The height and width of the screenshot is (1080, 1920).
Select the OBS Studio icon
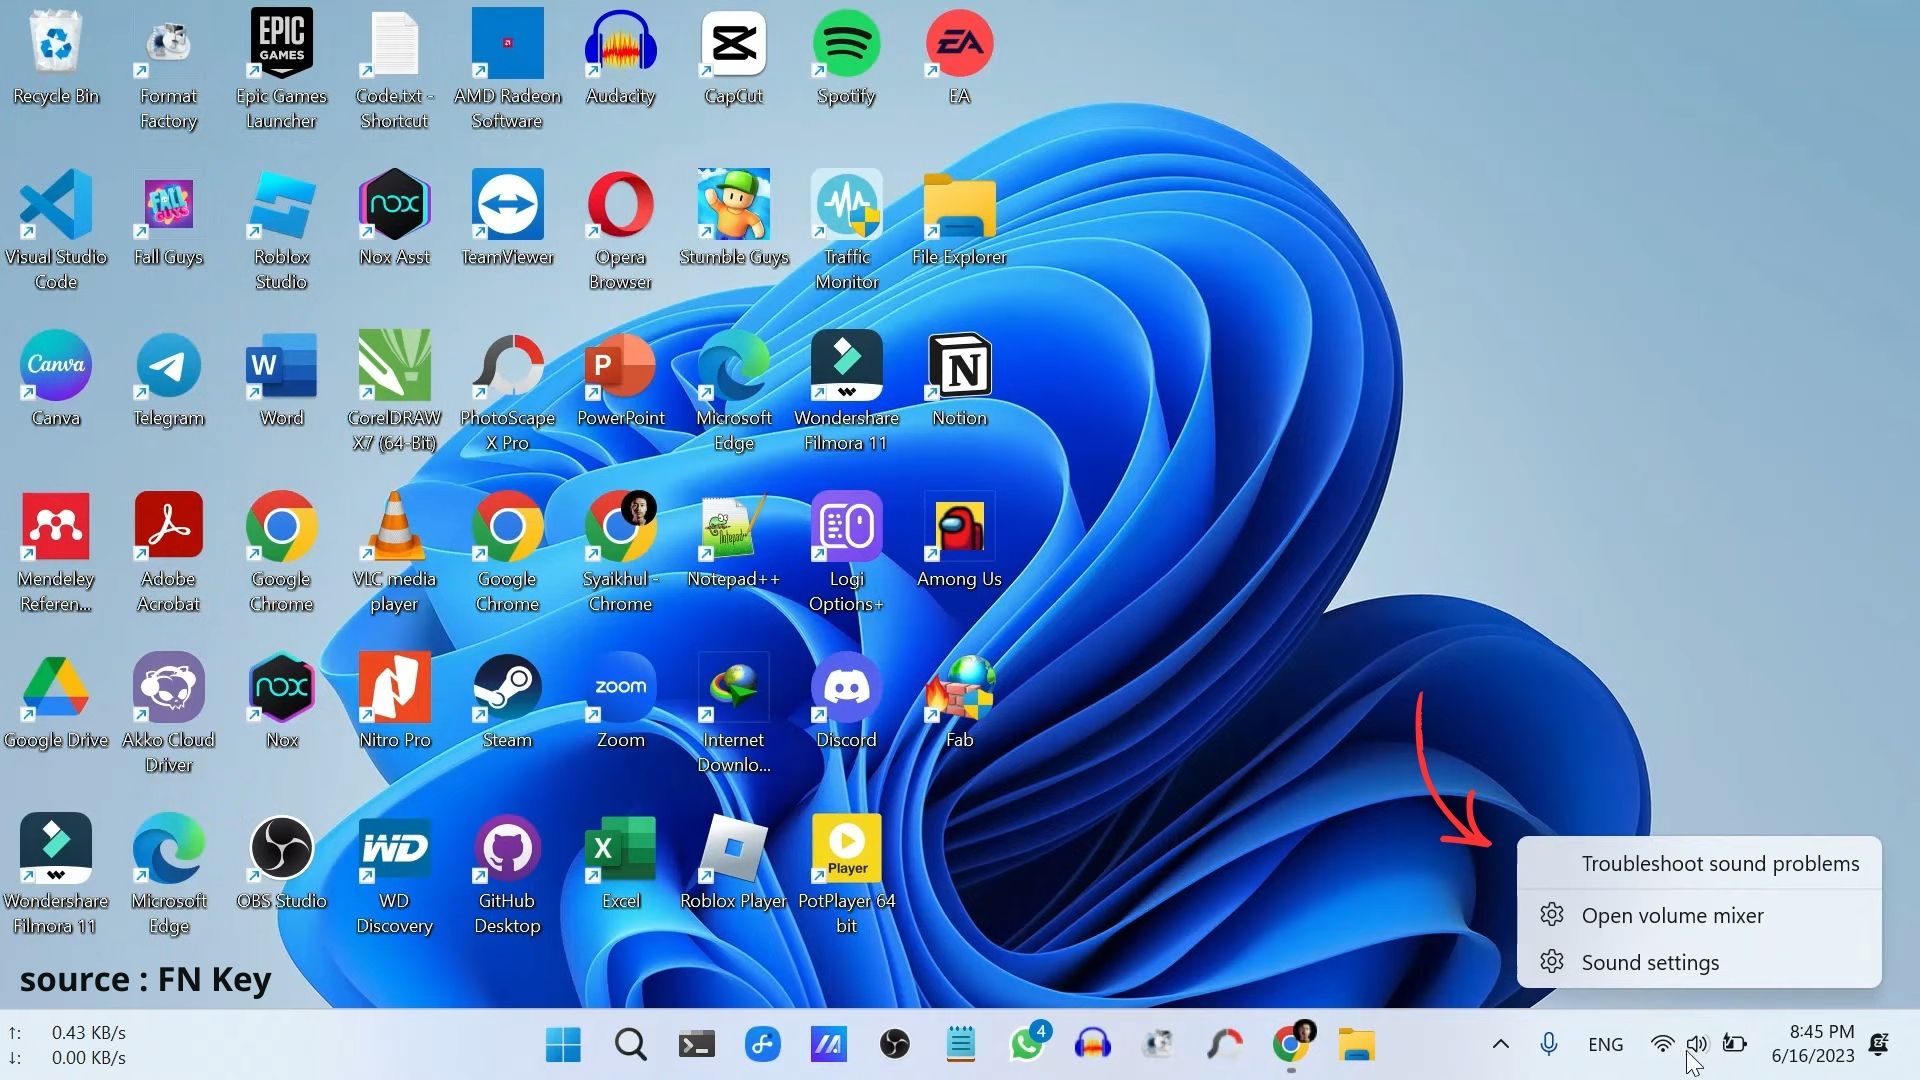[281, 862]
